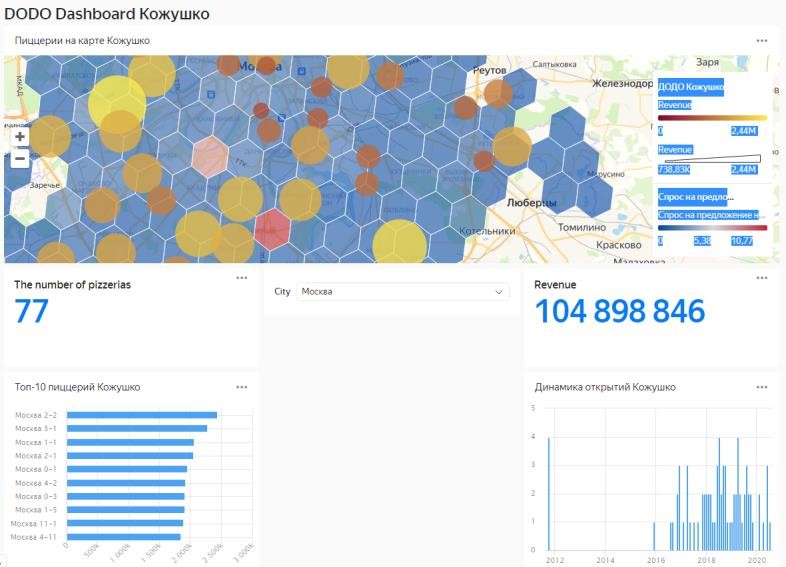The image size is (786, 567).
Task: Click the 2012 bar in openings chart
Action: (x=549, y=494)
